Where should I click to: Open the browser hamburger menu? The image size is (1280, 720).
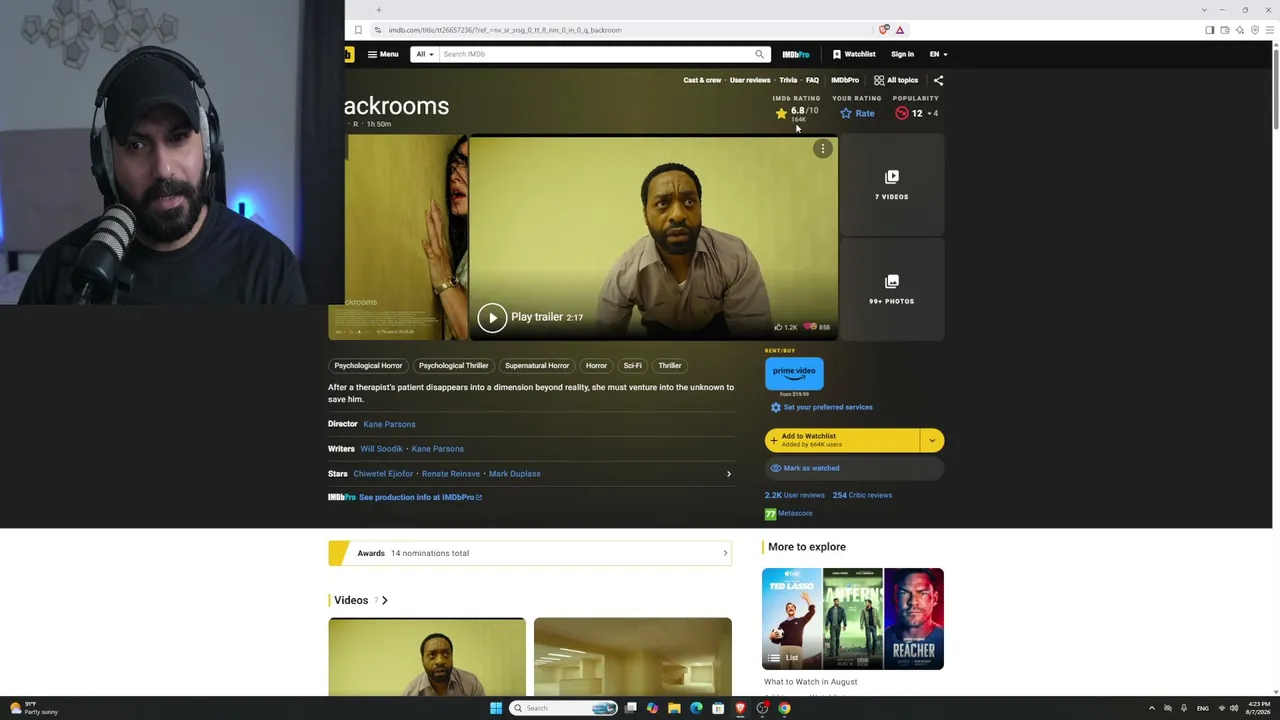[x=1270, y=30]
